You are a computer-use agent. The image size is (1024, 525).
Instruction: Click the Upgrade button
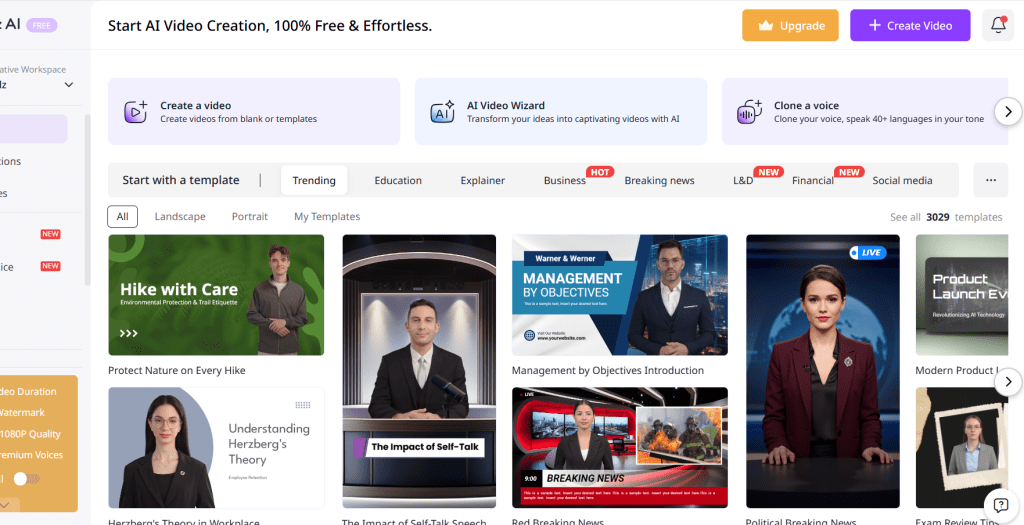[x=790, y=25]
